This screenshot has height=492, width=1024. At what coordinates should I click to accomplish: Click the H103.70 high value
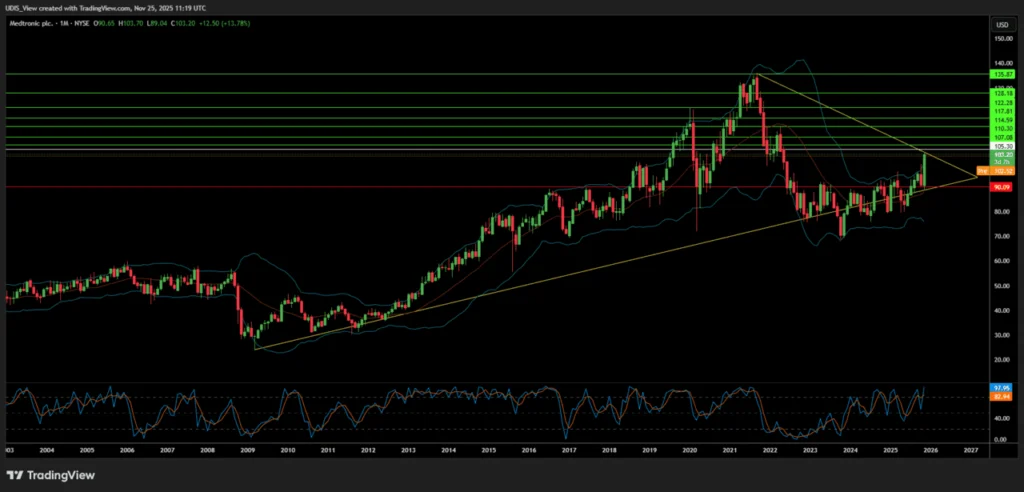coord(130,24)
